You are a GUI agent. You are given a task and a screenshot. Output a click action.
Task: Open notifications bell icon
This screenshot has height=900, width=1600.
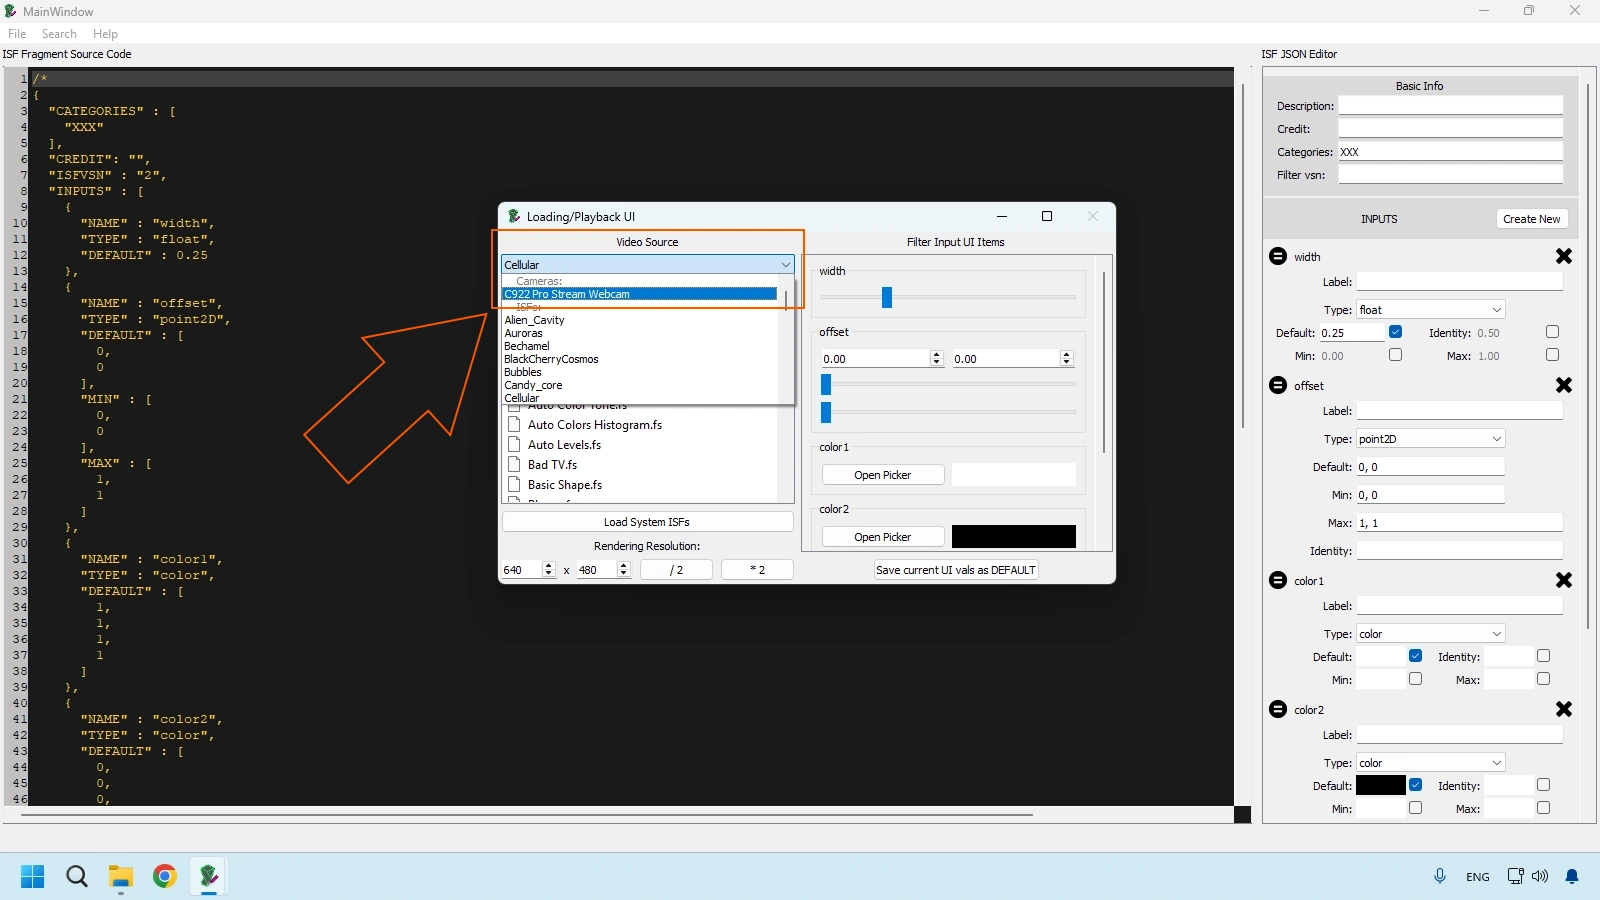pos(1572,876)
